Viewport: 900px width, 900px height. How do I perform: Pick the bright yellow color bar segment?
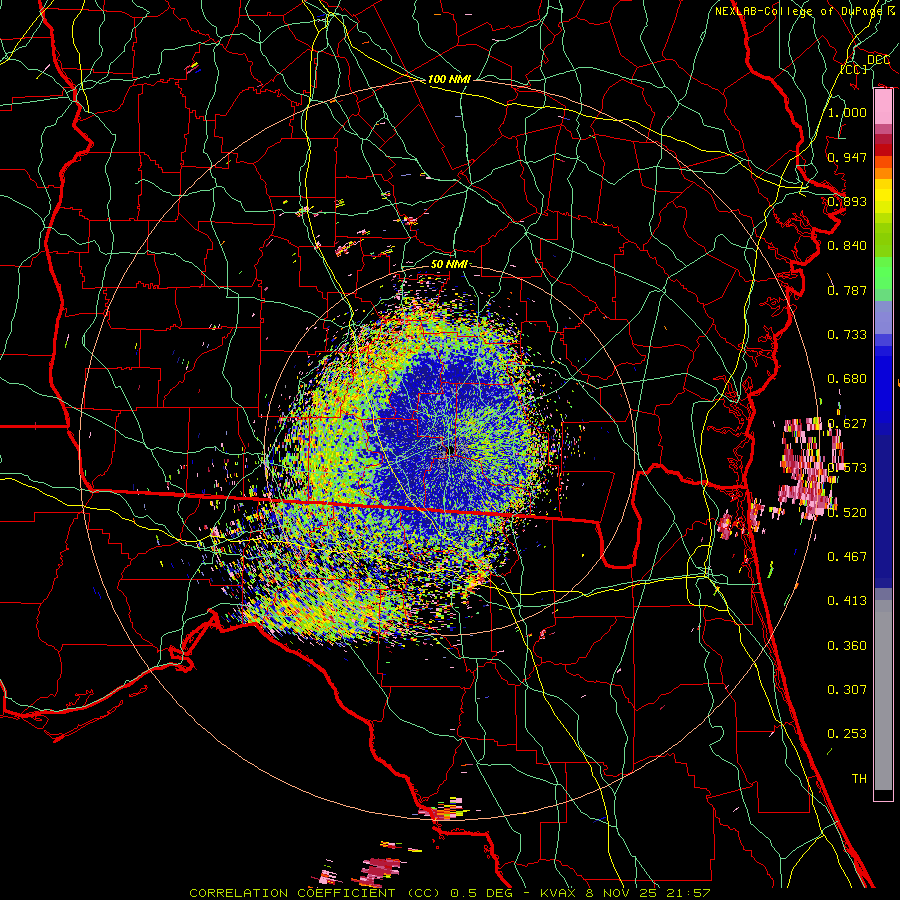pos(883,197)
